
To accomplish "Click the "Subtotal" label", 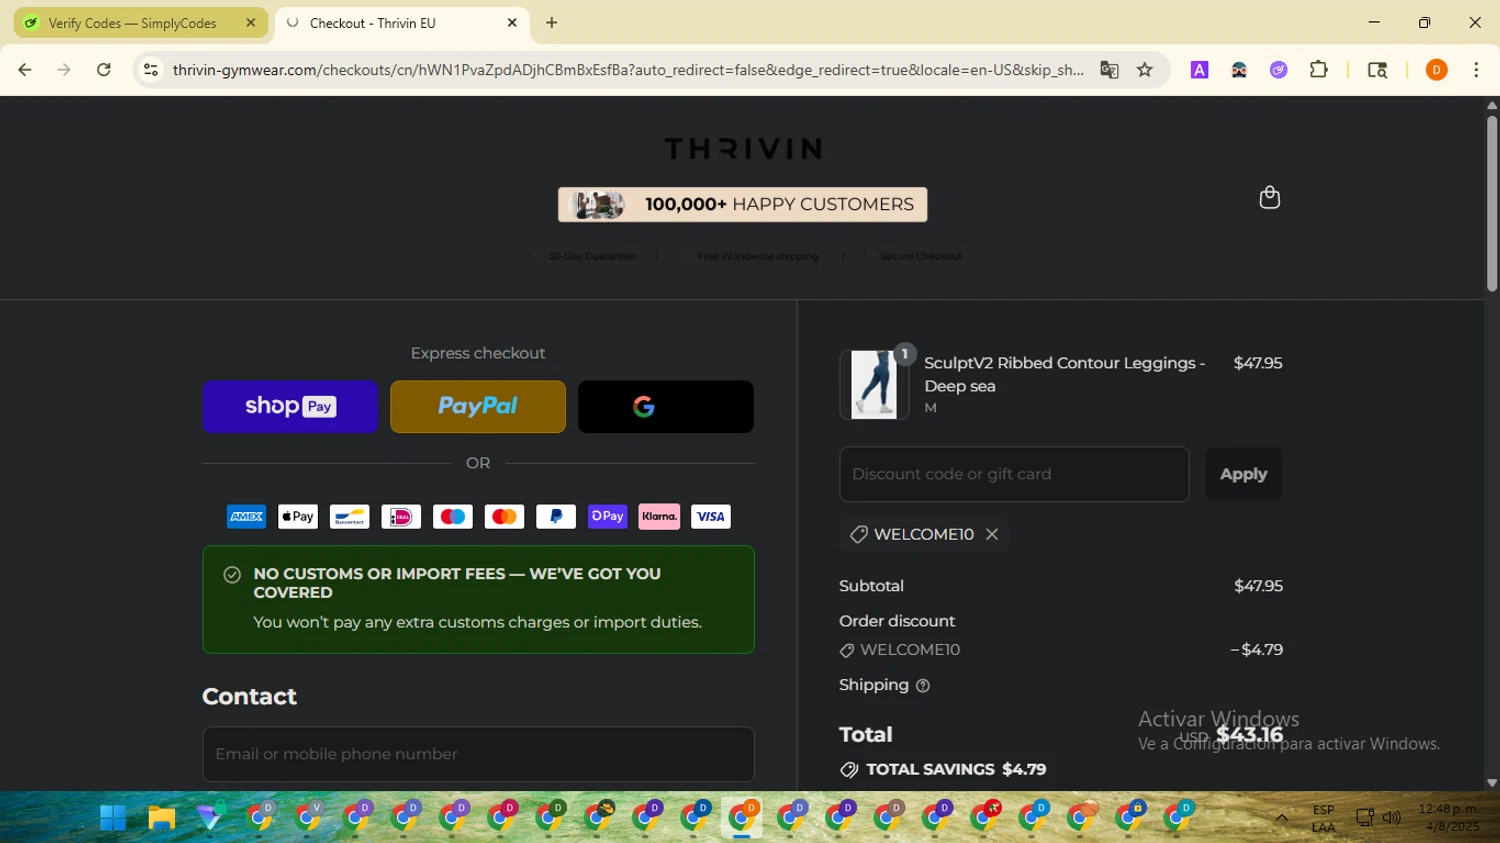I will click(x=871, y=586).
